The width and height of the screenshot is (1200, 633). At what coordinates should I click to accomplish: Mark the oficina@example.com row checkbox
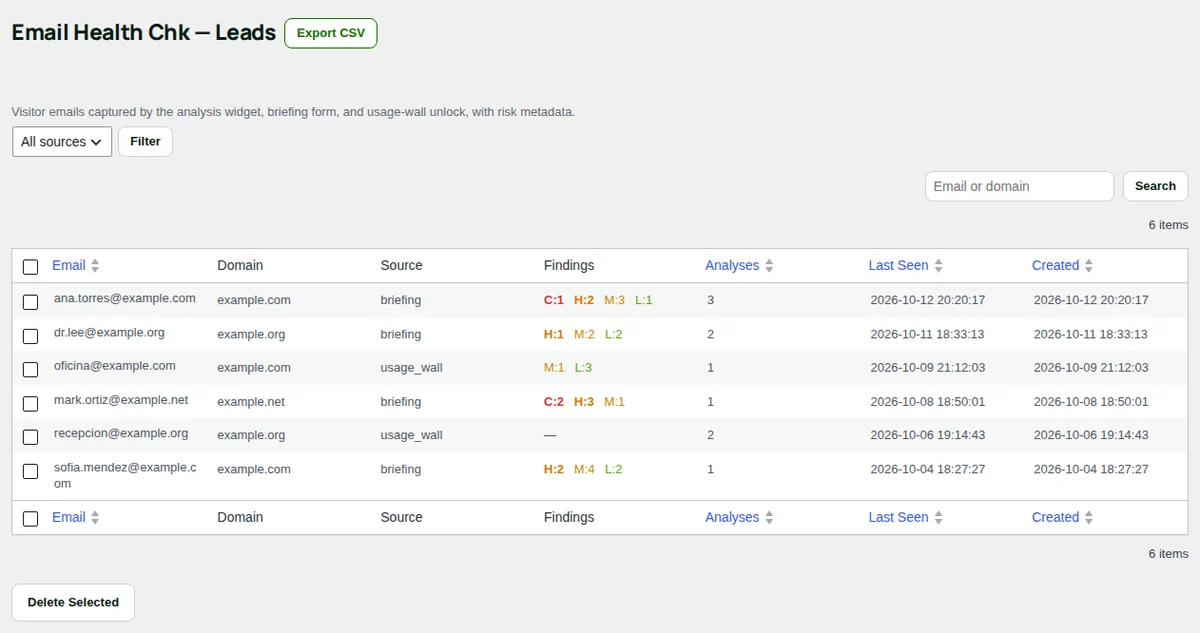31,369
